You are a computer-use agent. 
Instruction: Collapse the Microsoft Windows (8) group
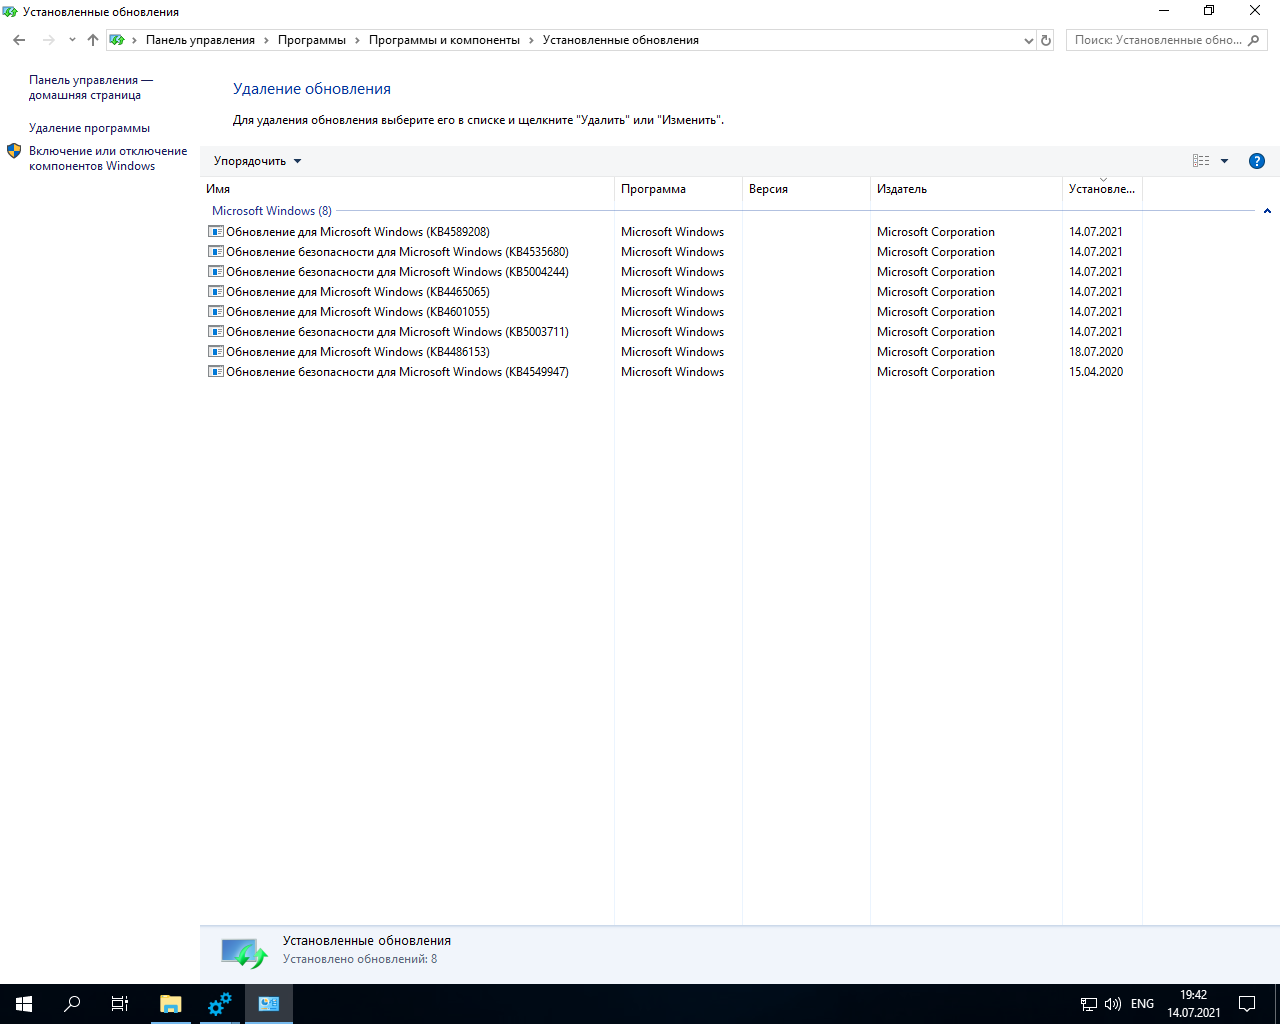(x=1267, y=211)
